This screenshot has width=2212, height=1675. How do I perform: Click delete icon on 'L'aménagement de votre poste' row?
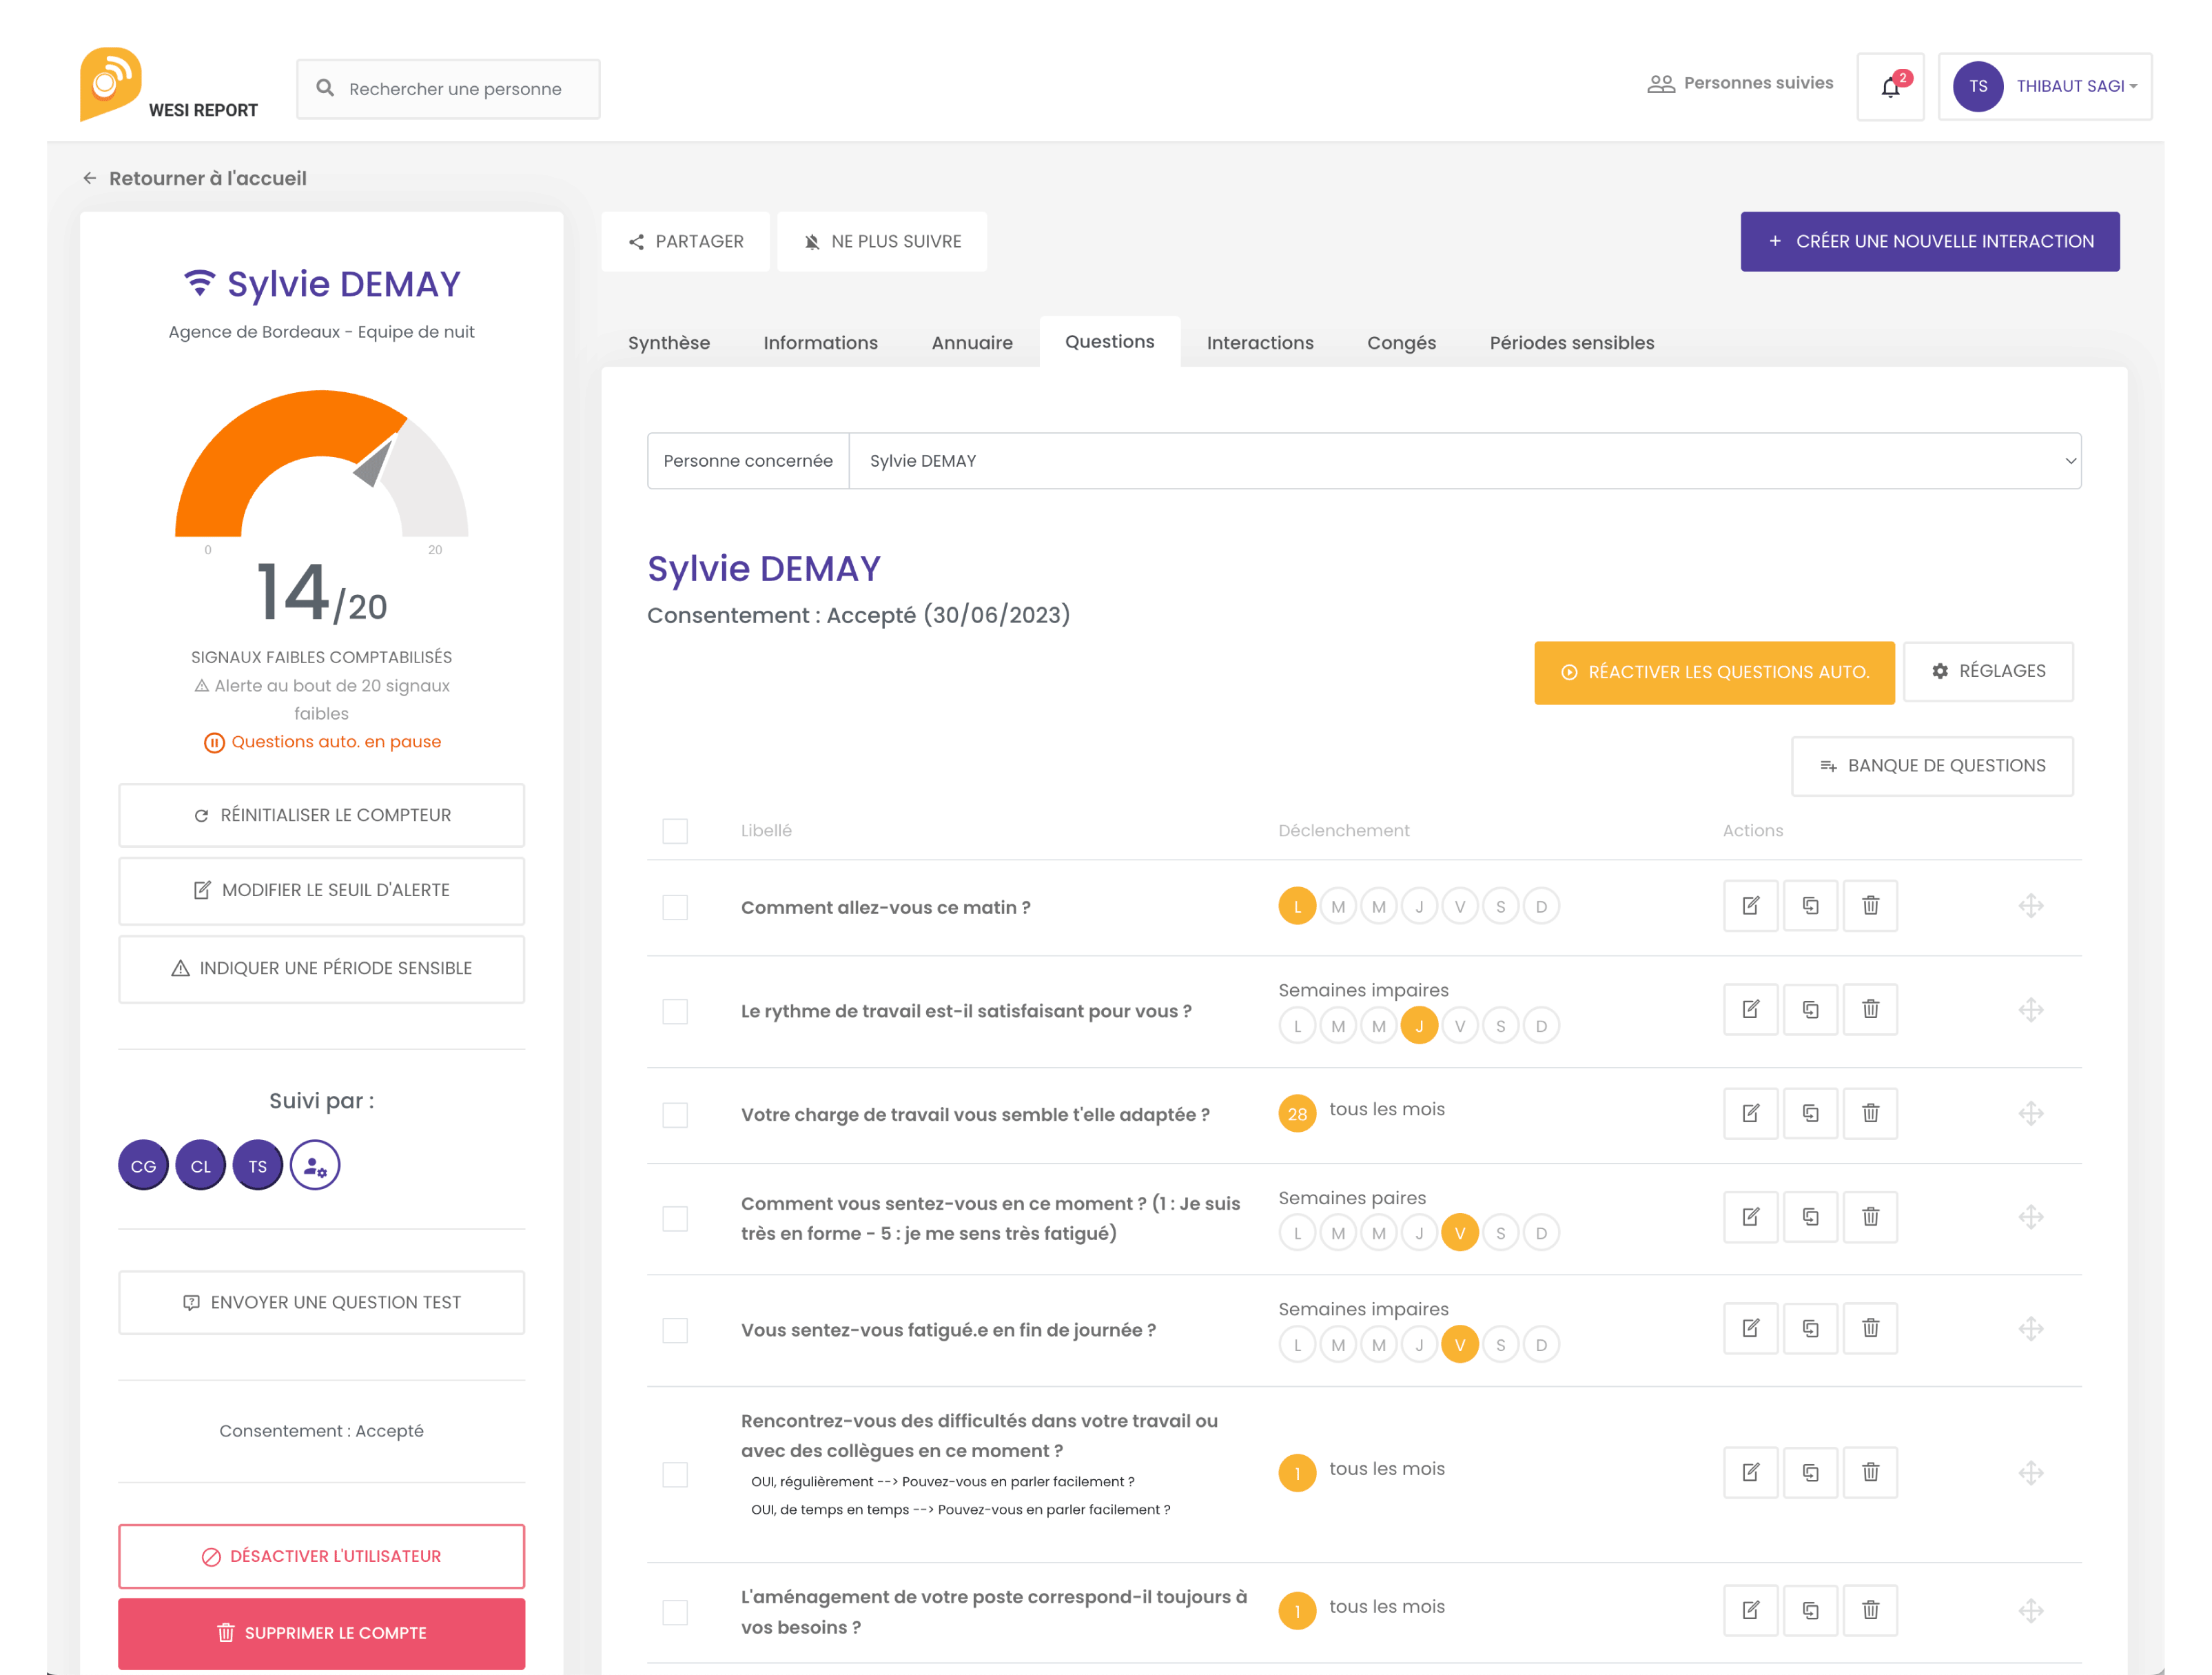1870,1610
